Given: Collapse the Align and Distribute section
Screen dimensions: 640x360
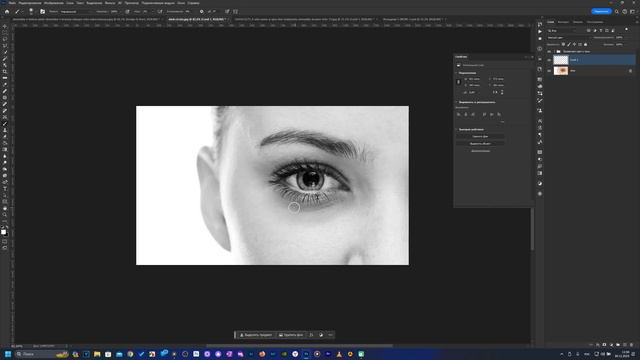Looking at the screenshot, I should [457, 102].
